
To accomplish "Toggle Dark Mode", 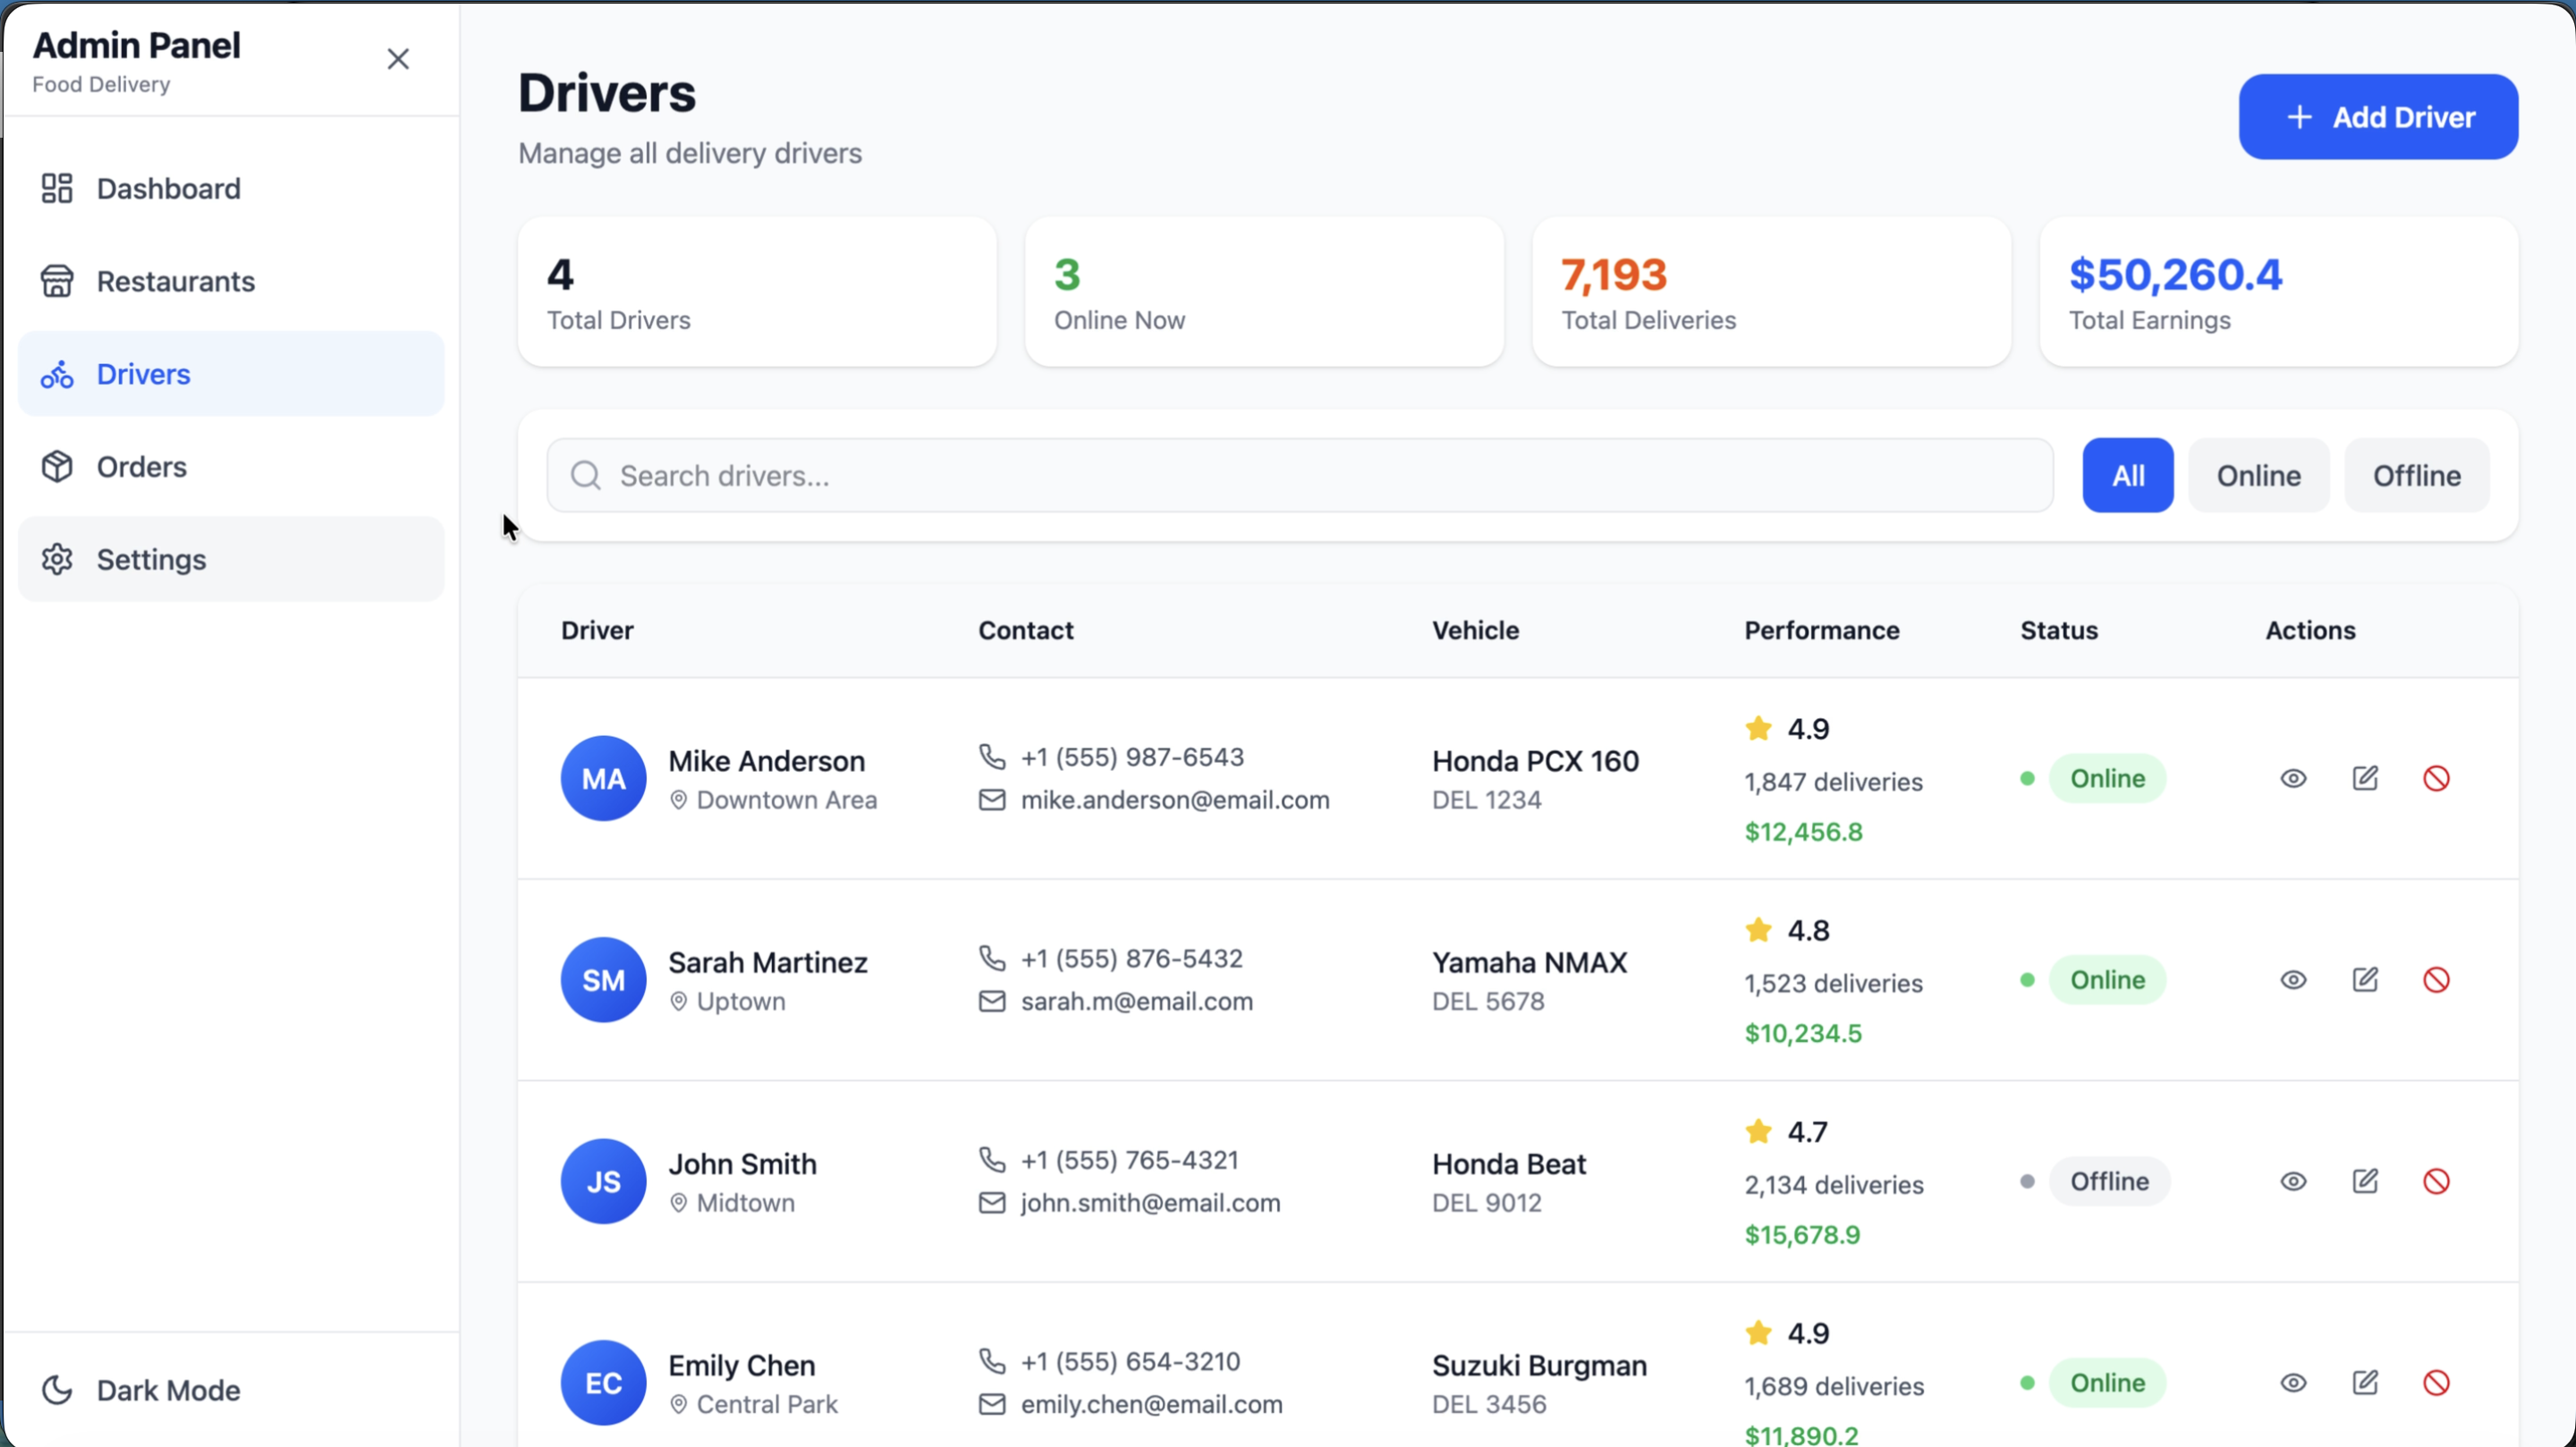I will point(231,1390).
